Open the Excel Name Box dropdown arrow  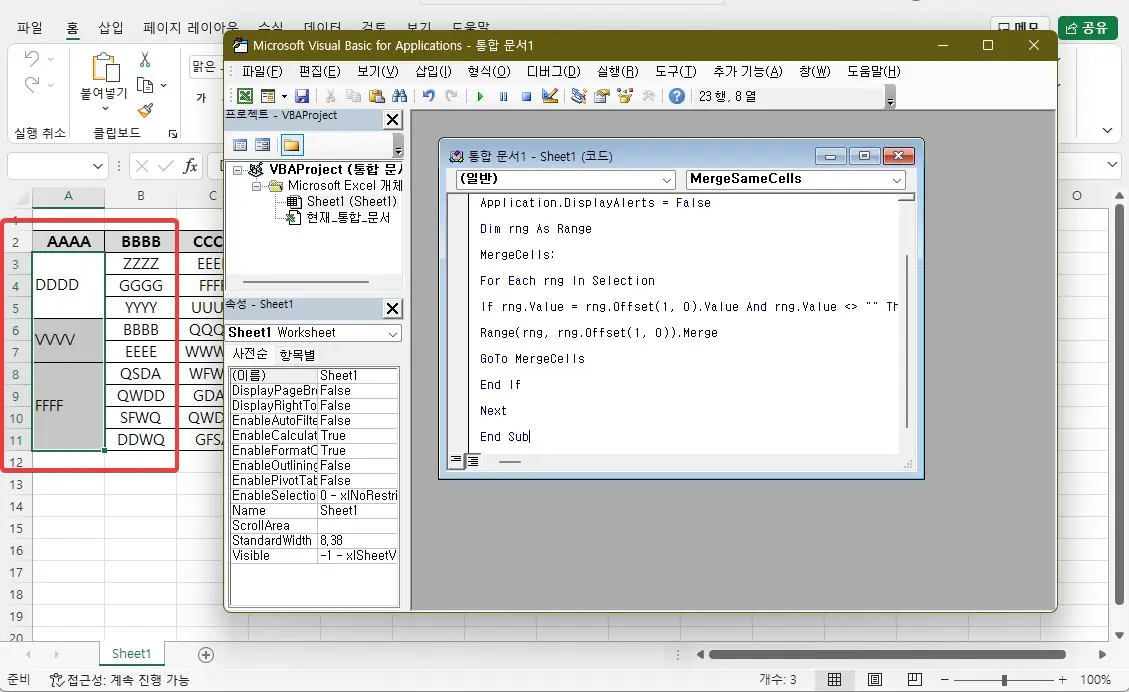click(x=98, y=166)
